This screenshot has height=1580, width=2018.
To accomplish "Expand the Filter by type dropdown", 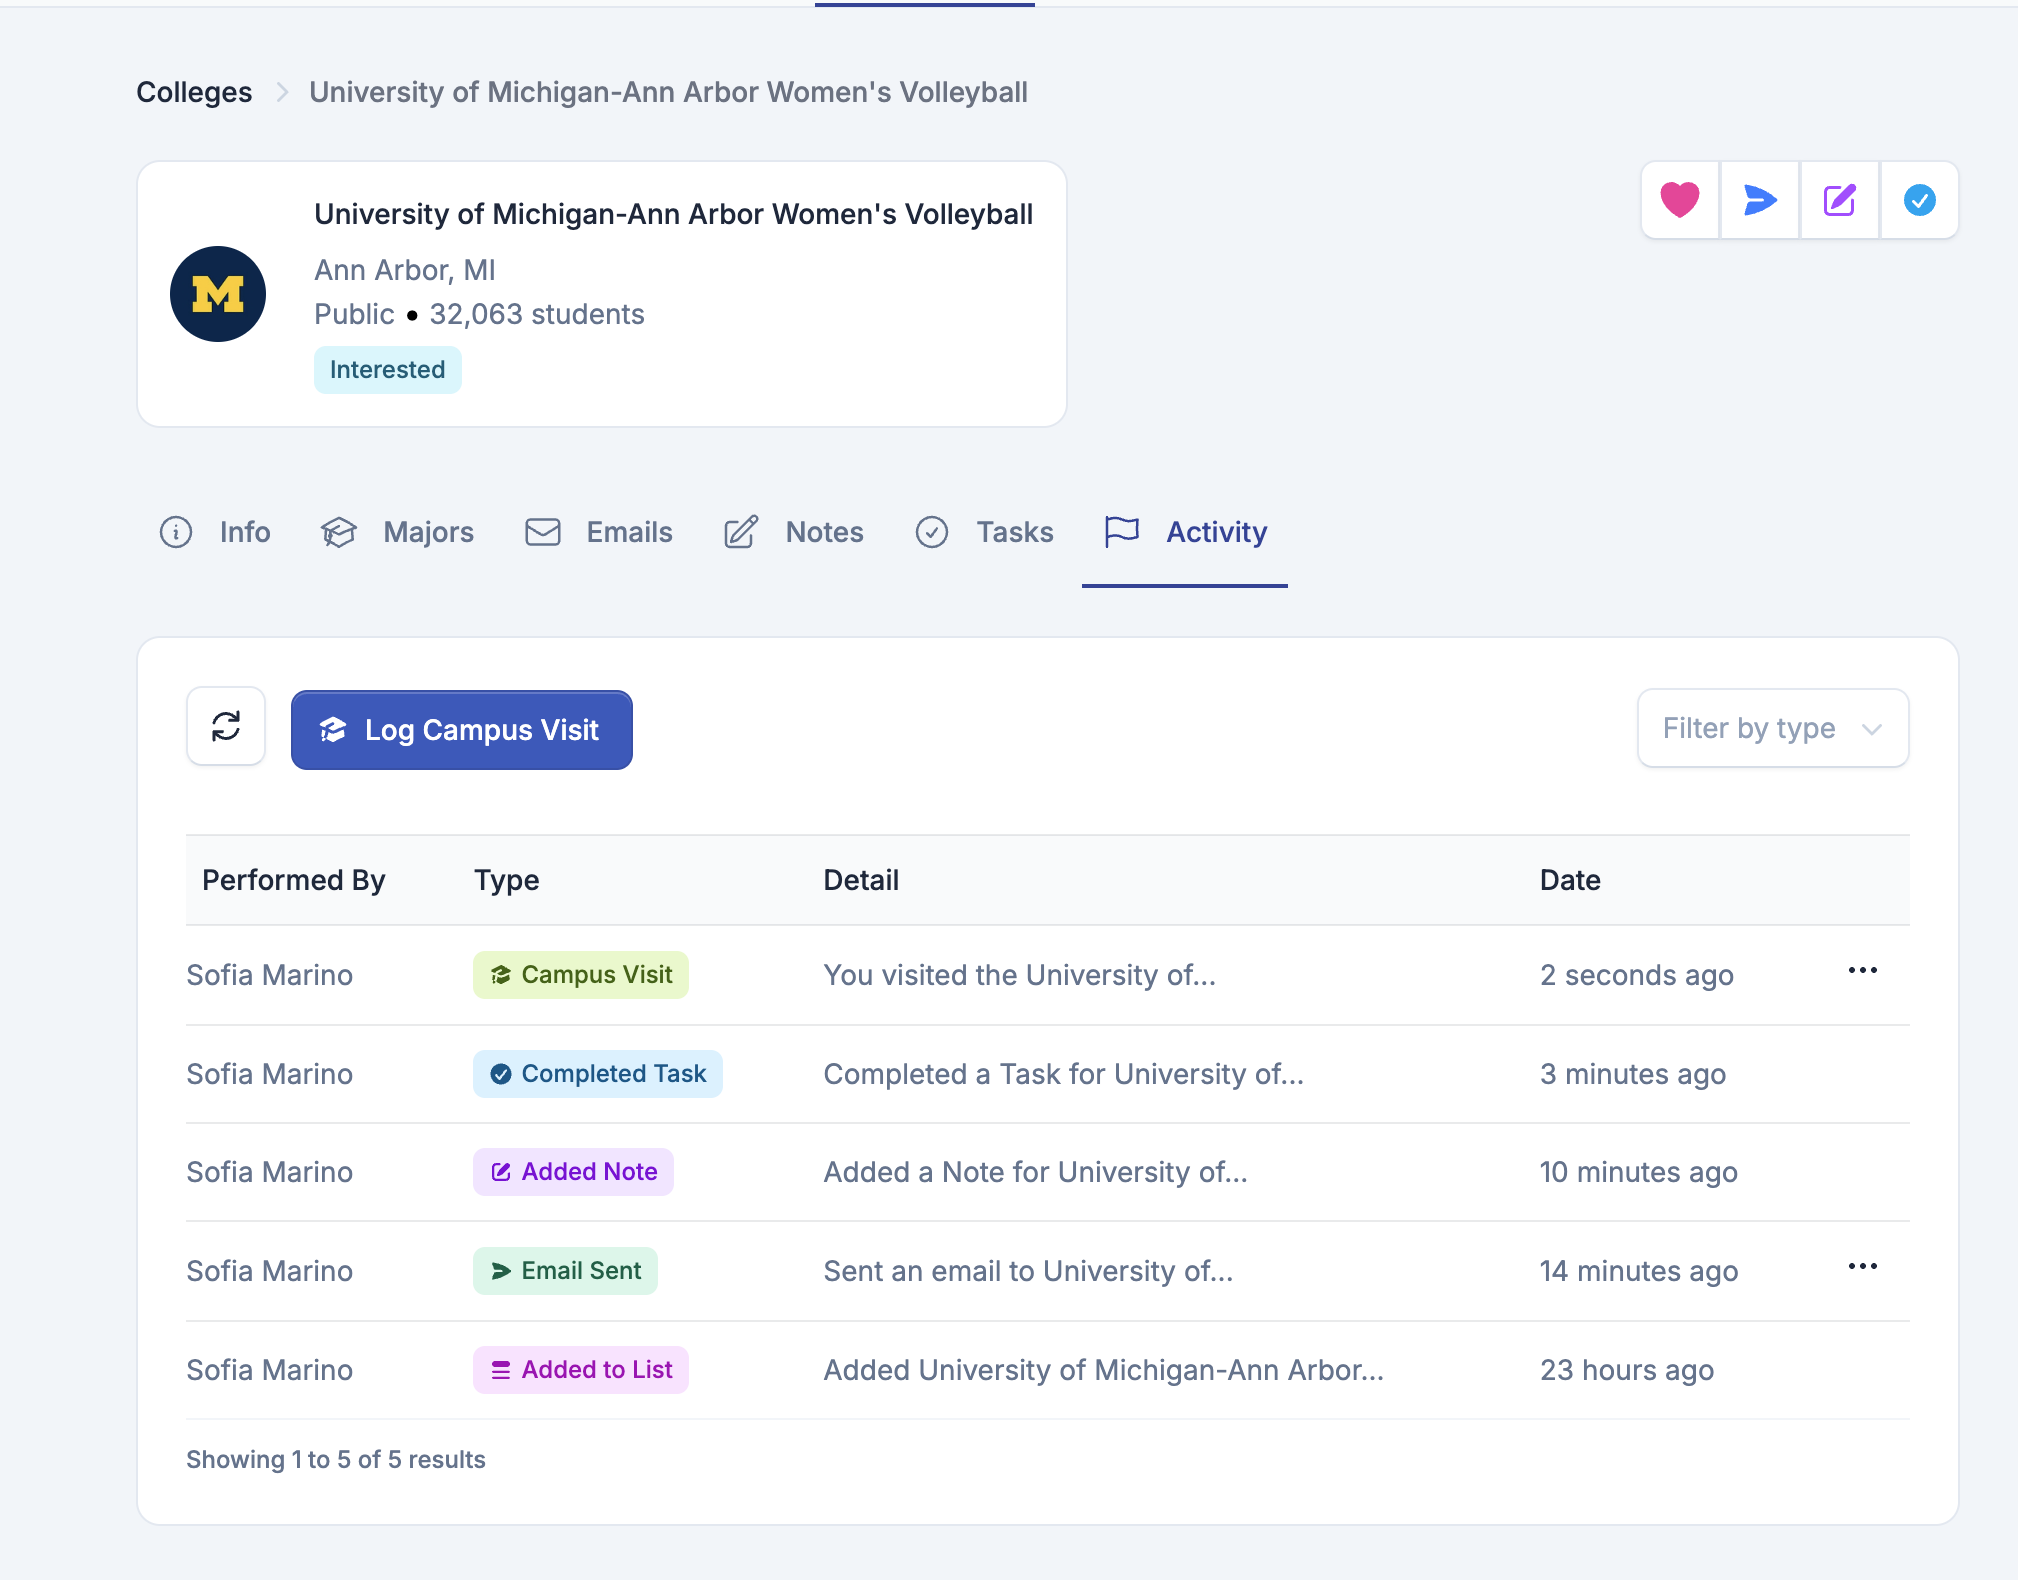I will (1773, 728).
